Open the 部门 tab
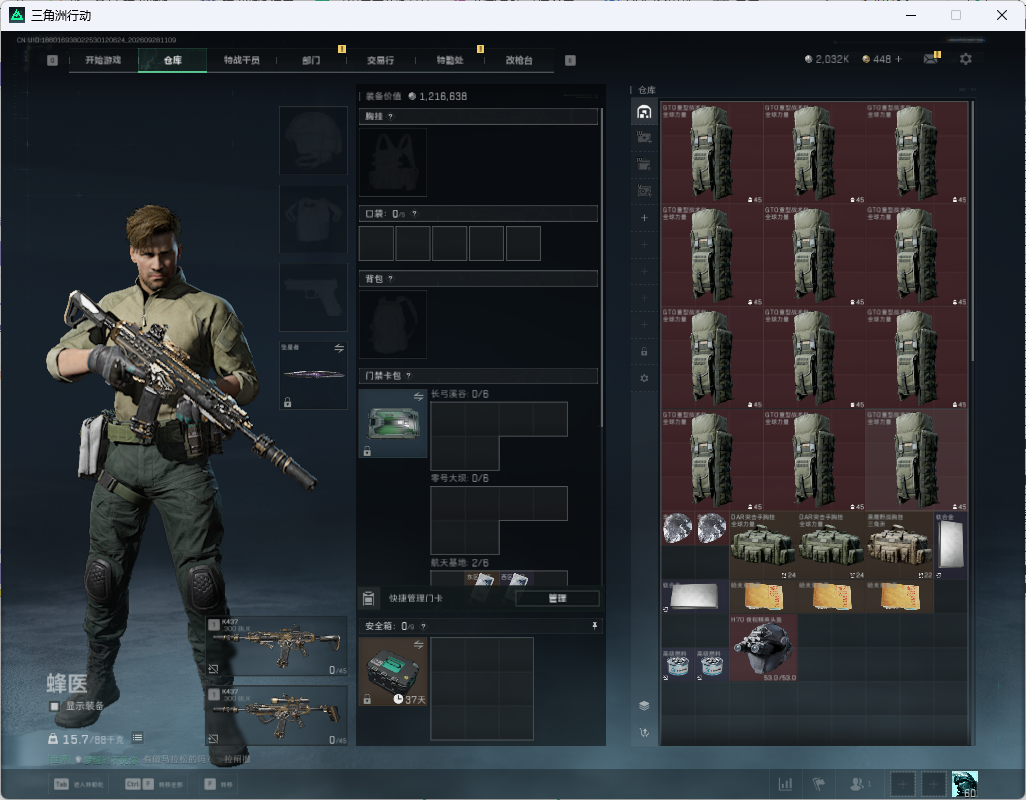 coord(311,60)
